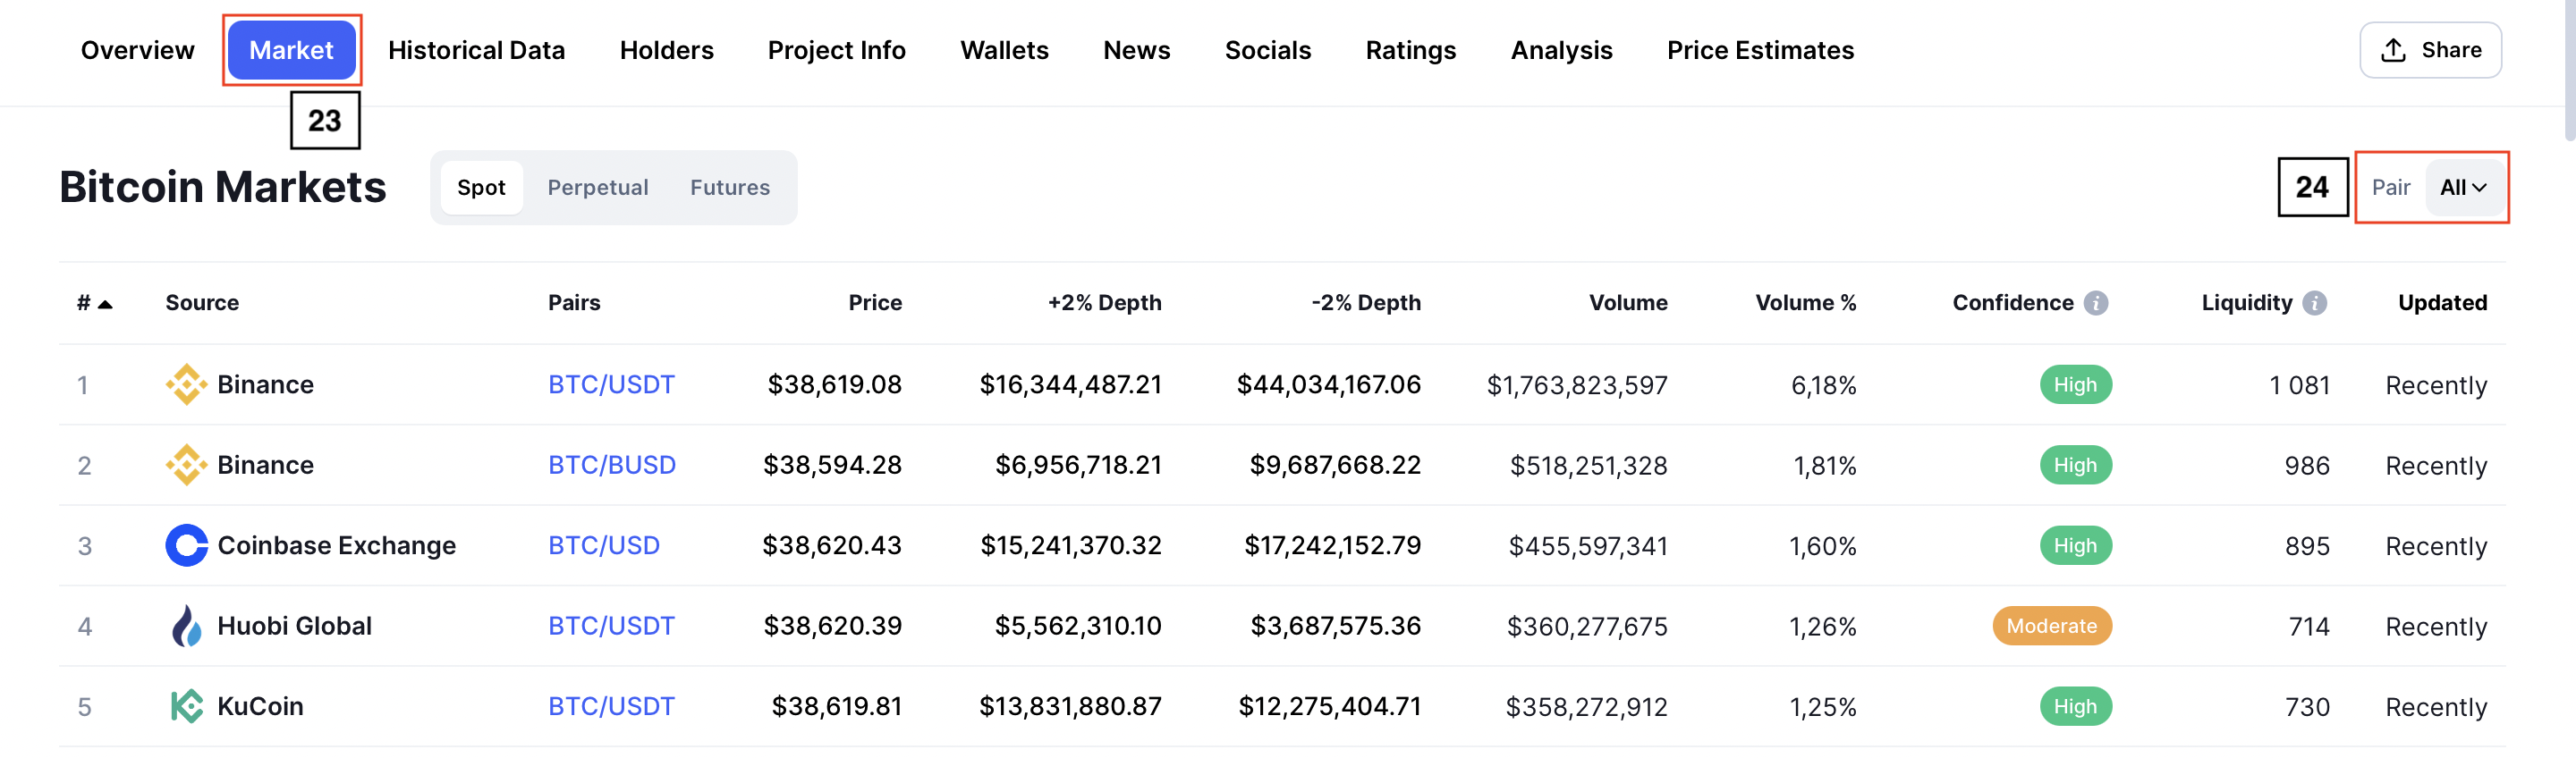Open the Liquidity info tooltip icon
This screenshot has height=758, width=2576.
pyautogui.click(x=2314, y=302)
